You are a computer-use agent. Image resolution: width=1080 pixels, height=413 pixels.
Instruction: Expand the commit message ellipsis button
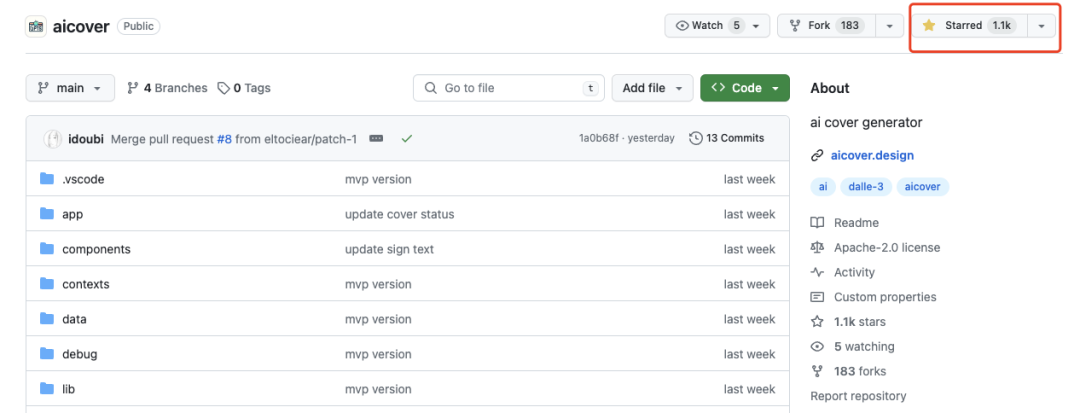click(x=376, y=138)
